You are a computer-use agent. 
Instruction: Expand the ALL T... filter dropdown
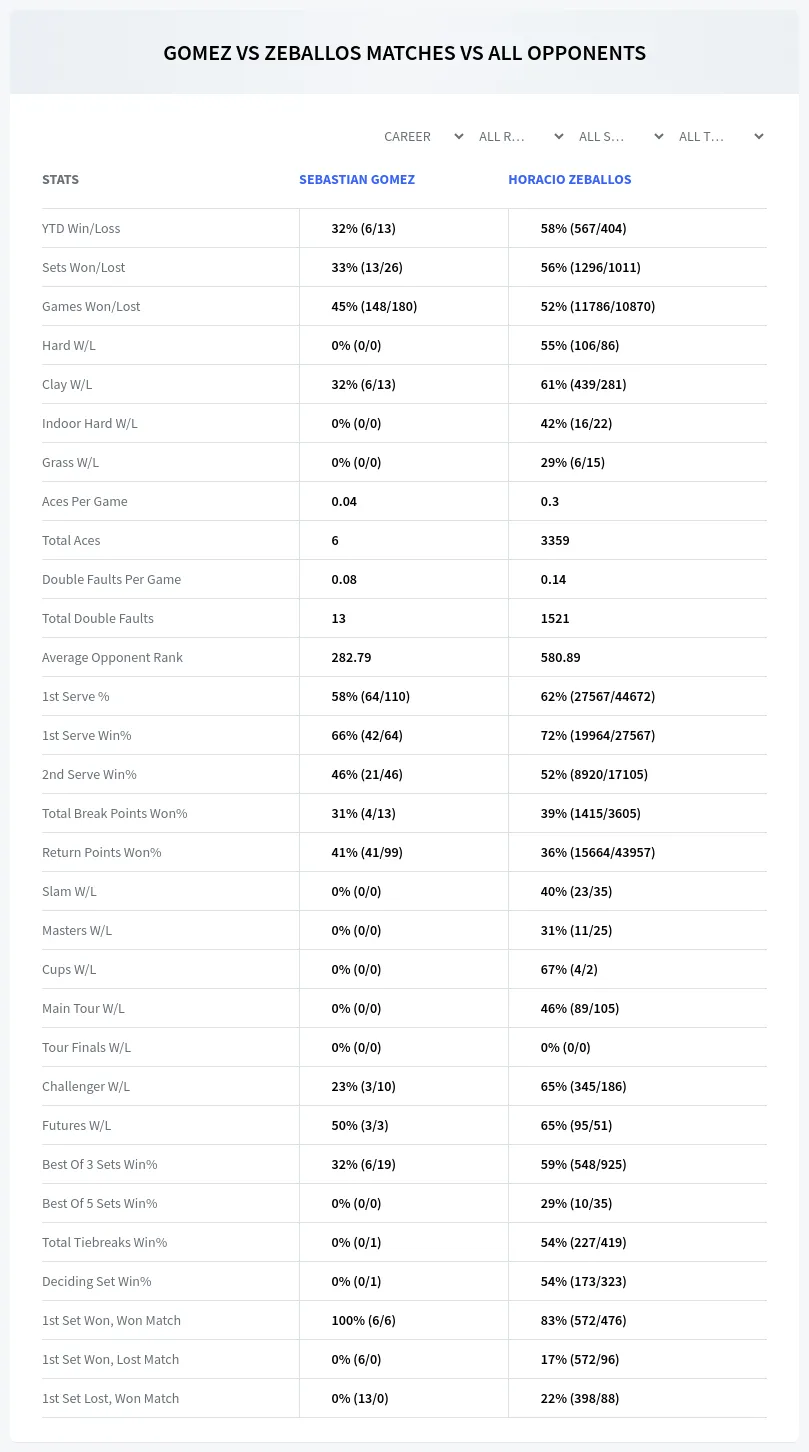pos(719,136)
